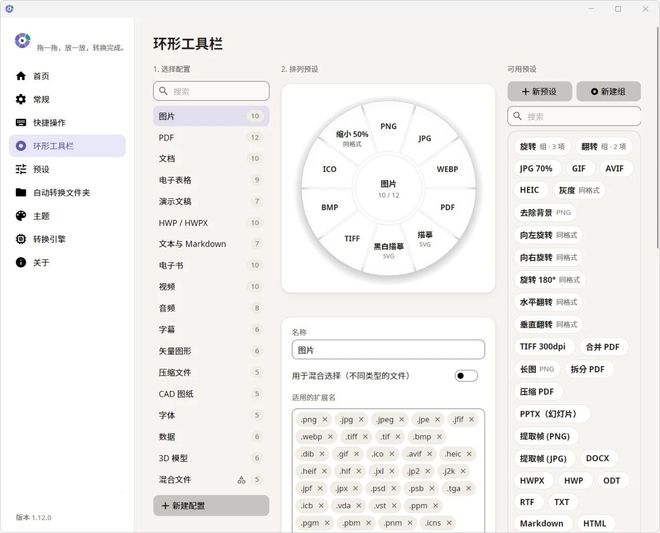Screen dimensions: 660x533
Task: Remove the .jpeg extension tag
Action: (x=402, y=419)
